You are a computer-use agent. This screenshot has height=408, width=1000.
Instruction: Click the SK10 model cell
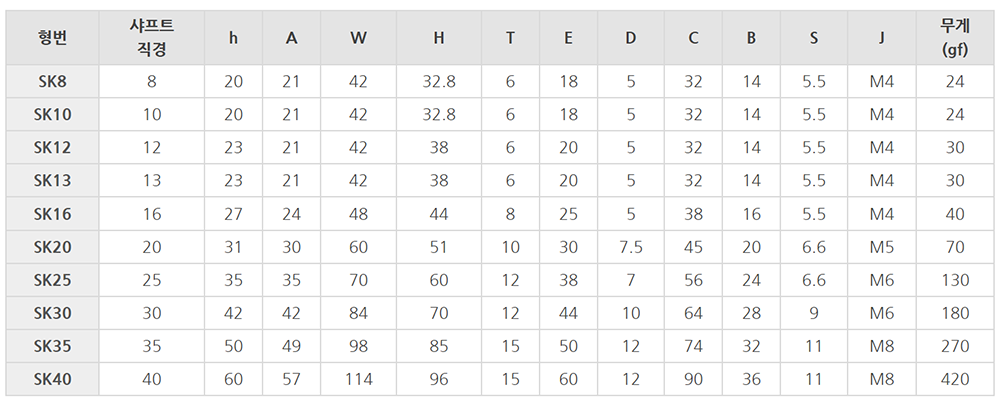pyautogui.click(x=52, y=115)
